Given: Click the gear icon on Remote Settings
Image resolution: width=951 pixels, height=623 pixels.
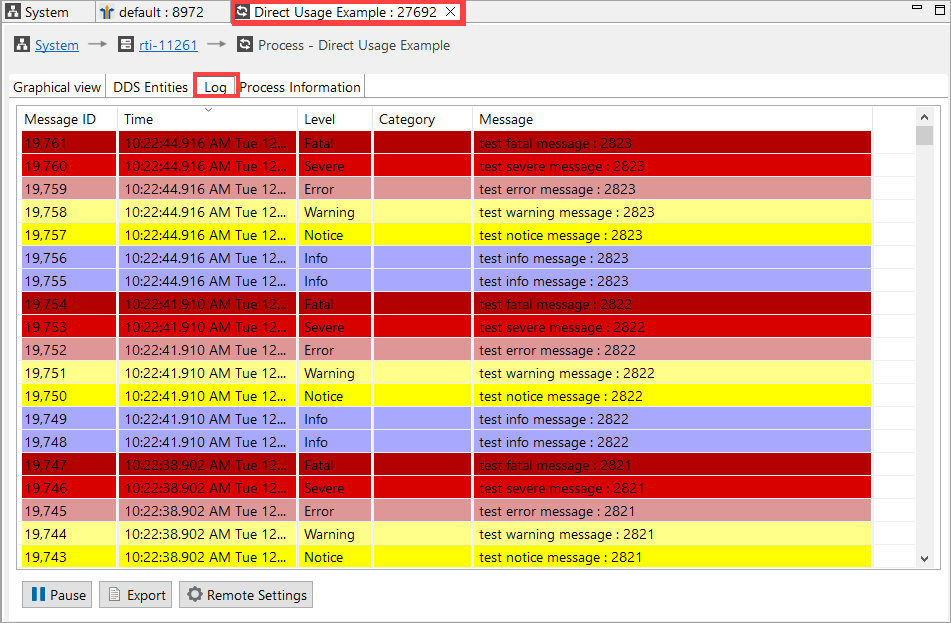Looking at the screenshot, I should tap(195, 594).
